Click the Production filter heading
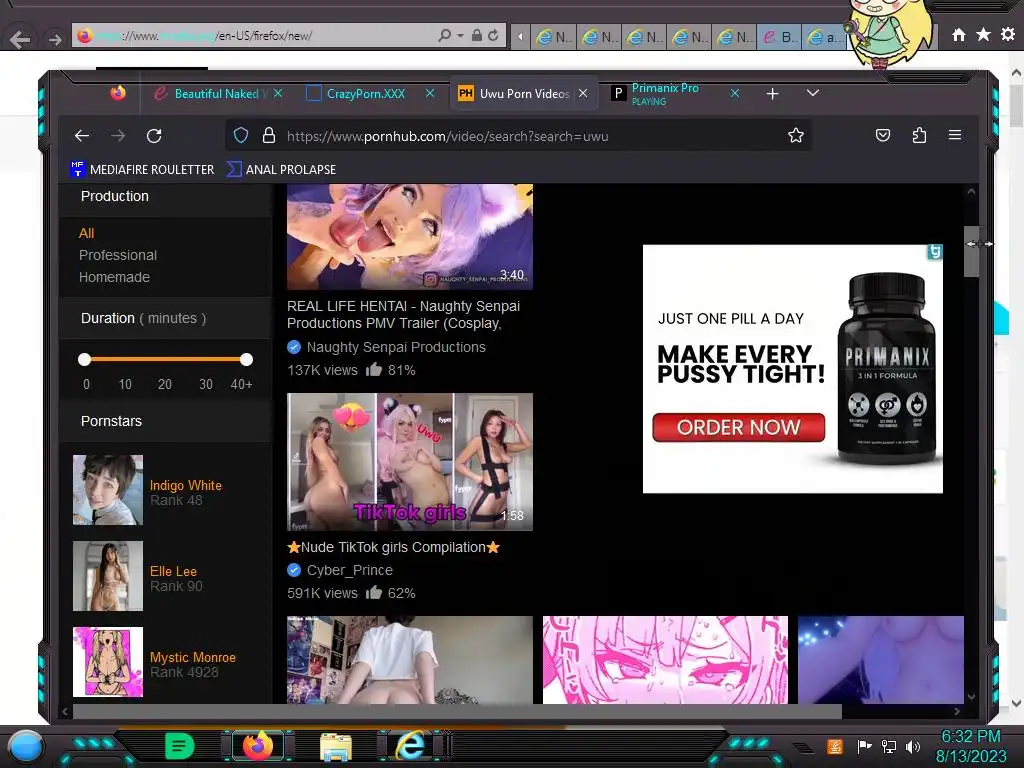The image size is (1024, 768). click(115, 196)
